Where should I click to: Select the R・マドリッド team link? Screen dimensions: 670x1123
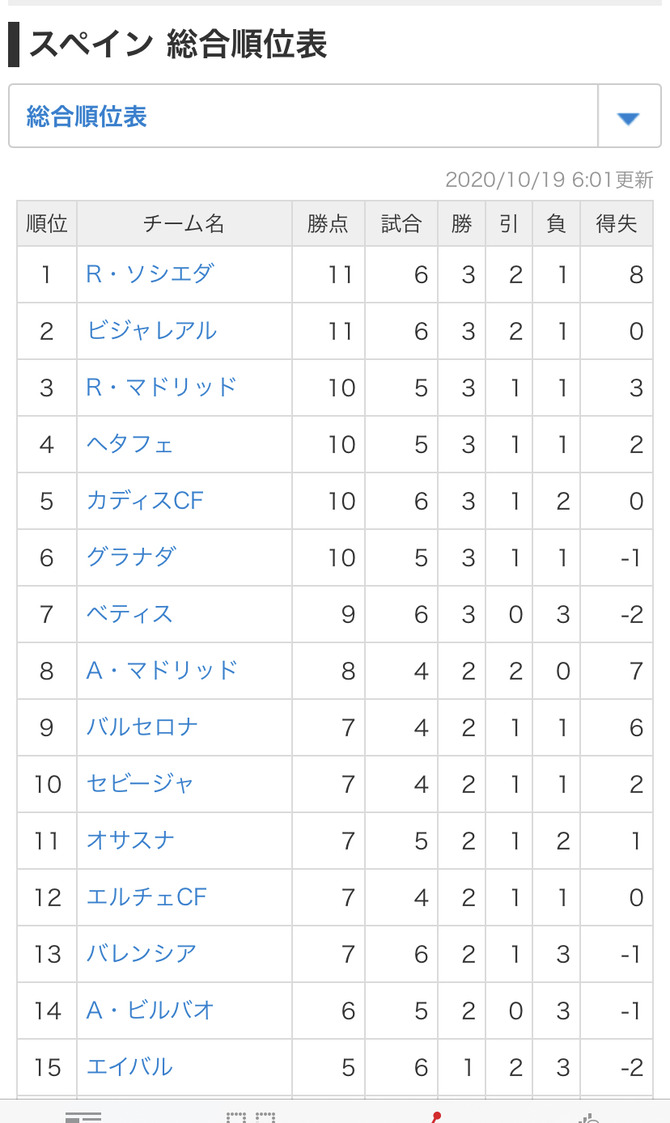[161, 387]
